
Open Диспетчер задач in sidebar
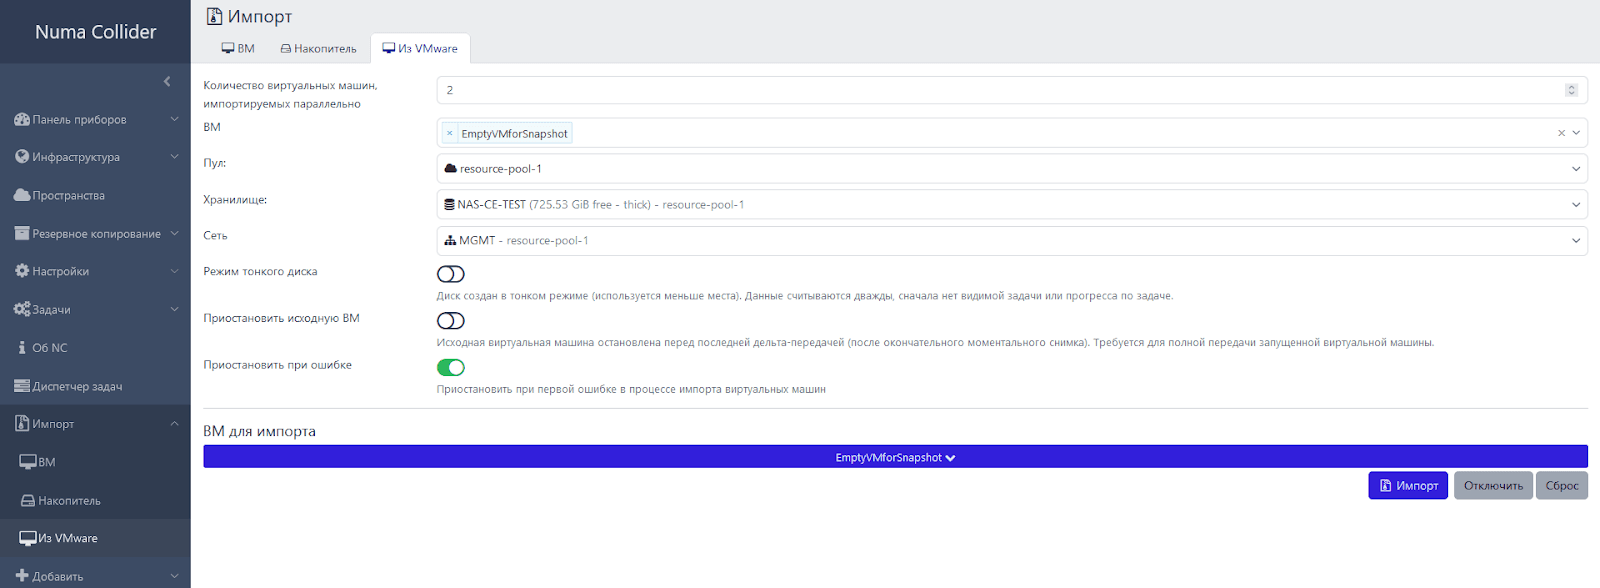77,386
